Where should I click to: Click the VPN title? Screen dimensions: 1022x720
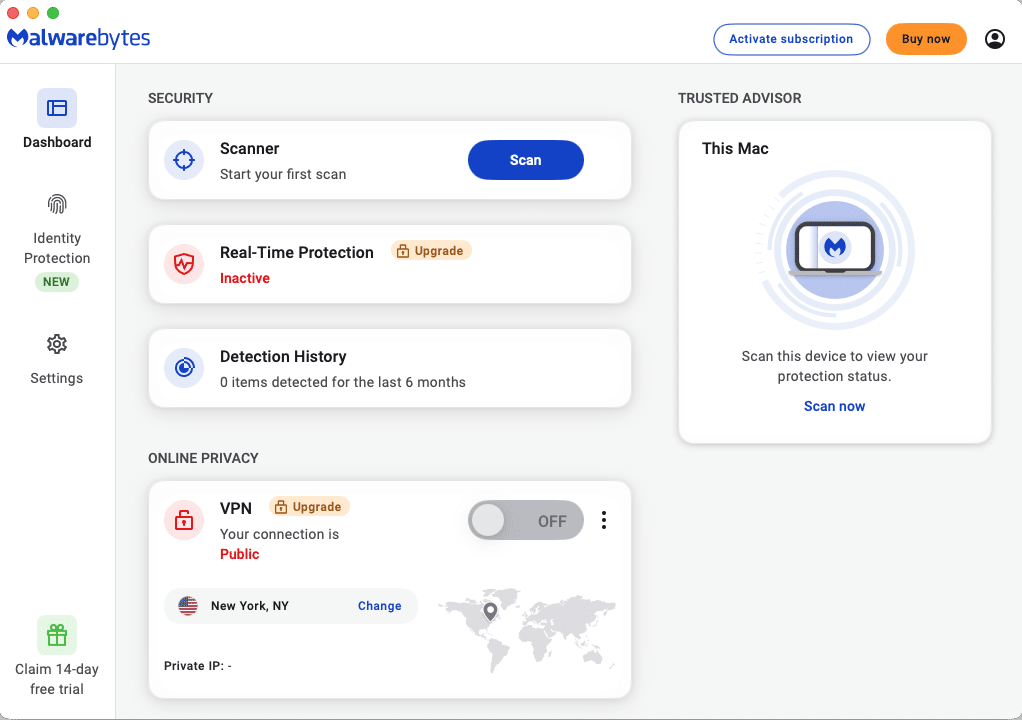(x=236, y=508)
